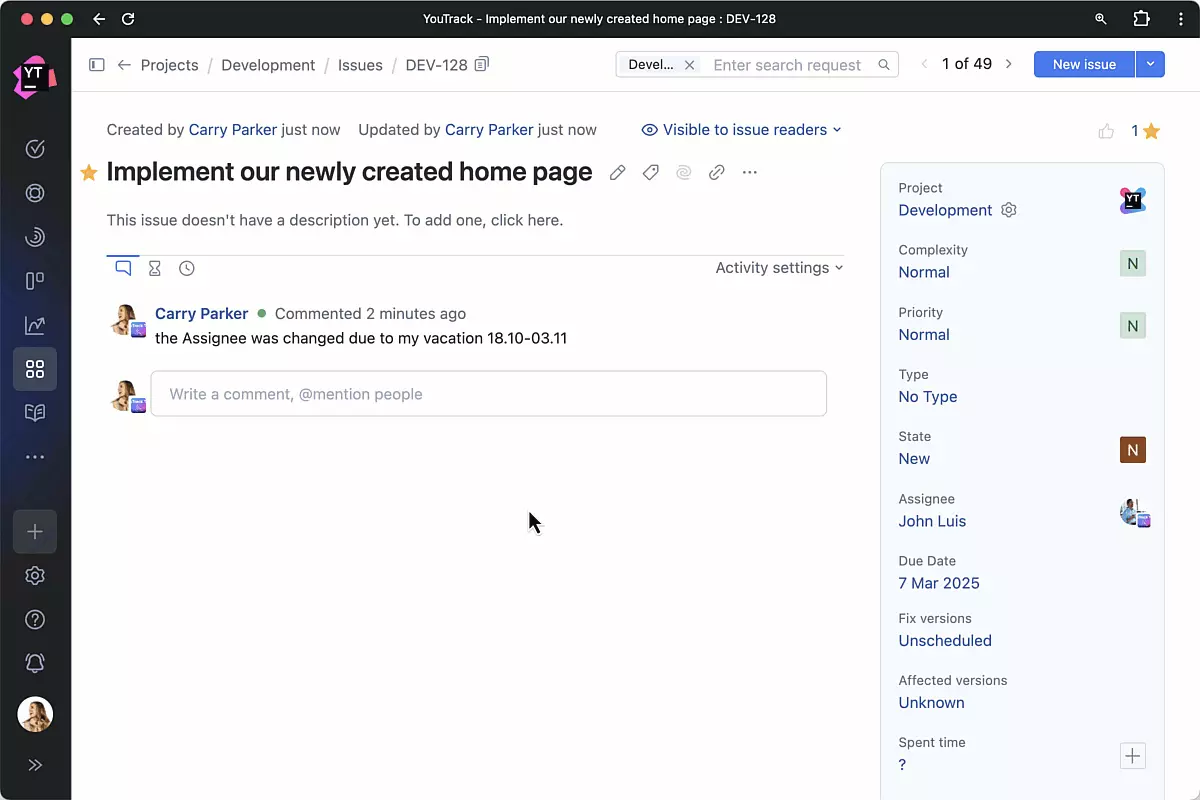Open notifications bell in sidebar
Image resolution: width=1200 pixels, height=800 pixels.
coord(35,662)
